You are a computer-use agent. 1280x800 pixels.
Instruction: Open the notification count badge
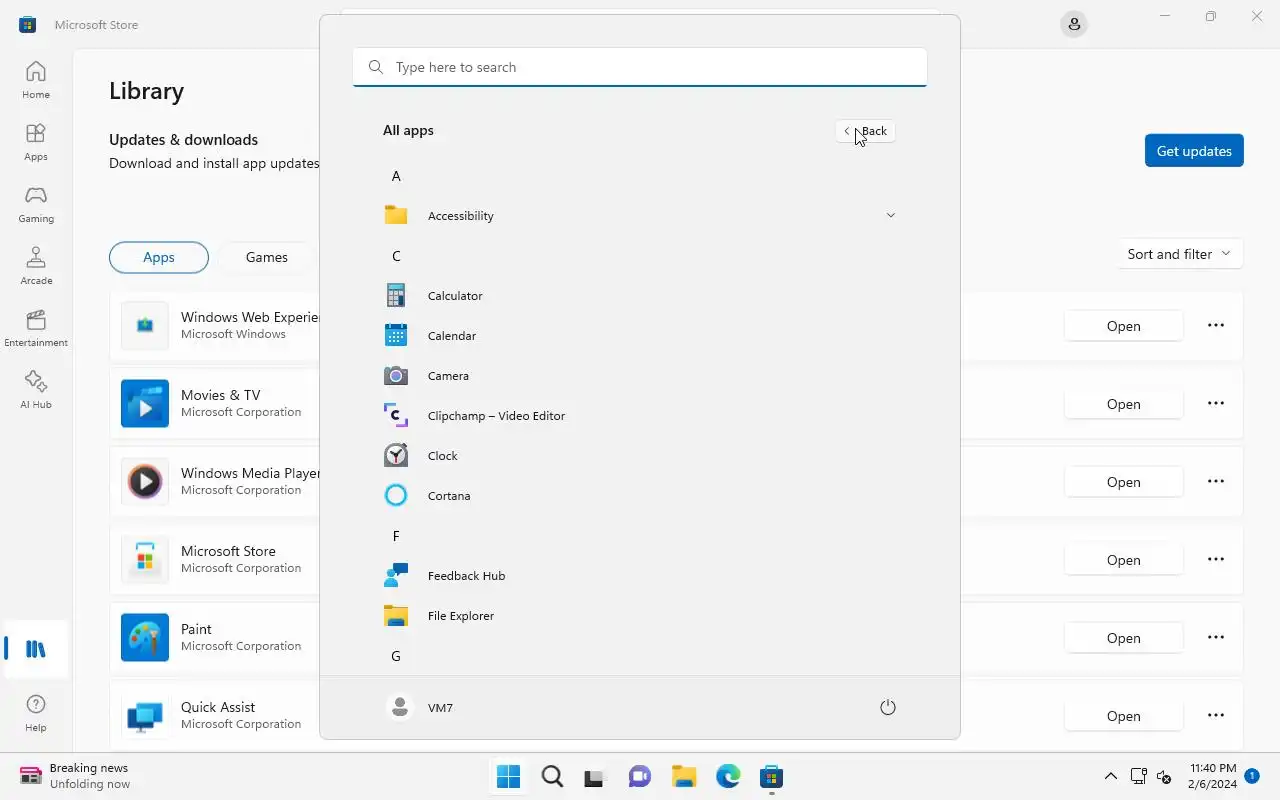coord(1252,776)
